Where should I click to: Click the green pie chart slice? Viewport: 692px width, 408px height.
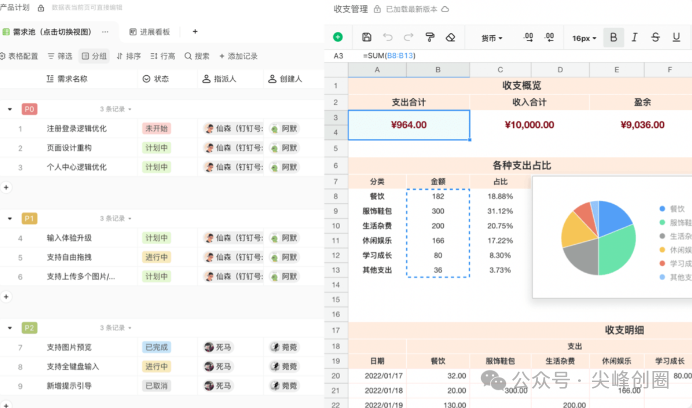[x=618, y=249]
